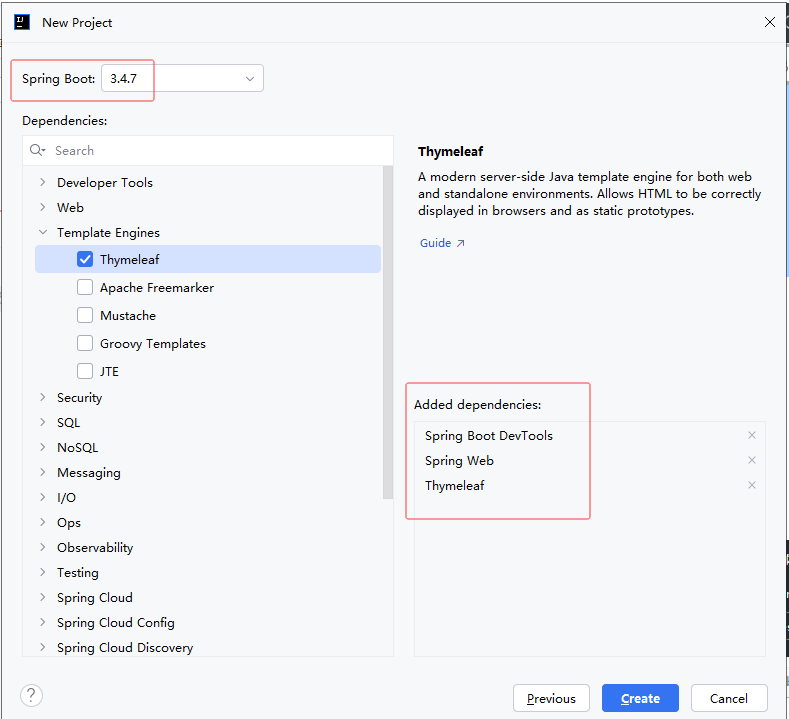Click the help question mark icon

point(31,695)
